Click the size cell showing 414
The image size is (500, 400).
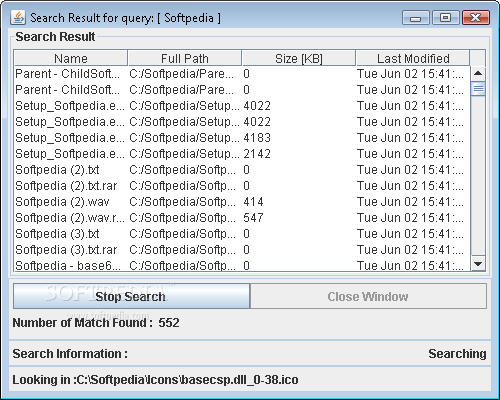click(x=253, y=202)
